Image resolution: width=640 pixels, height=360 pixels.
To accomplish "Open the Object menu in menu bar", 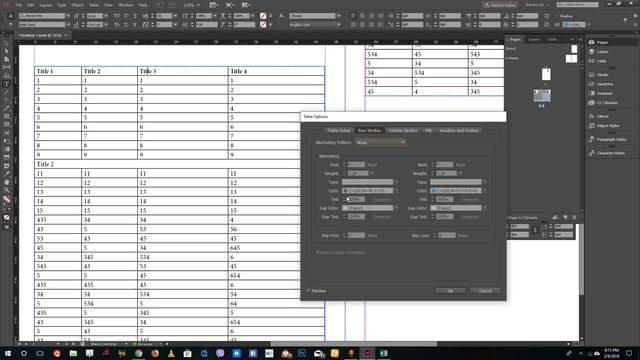I will (x=77, y=5).
